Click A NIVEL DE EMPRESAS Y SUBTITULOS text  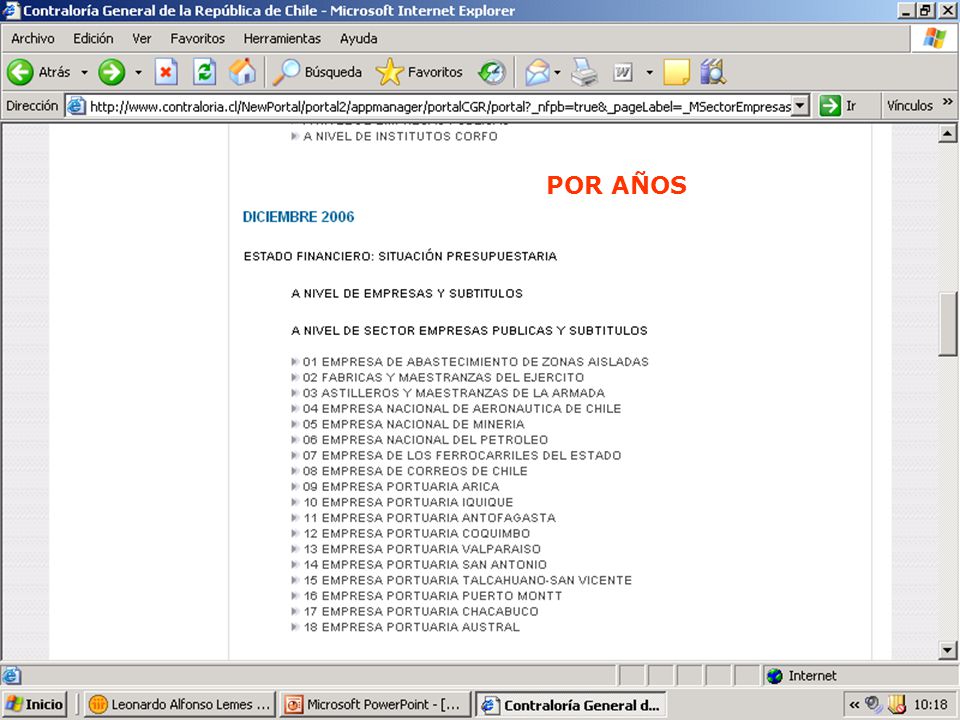click(407, 294)
